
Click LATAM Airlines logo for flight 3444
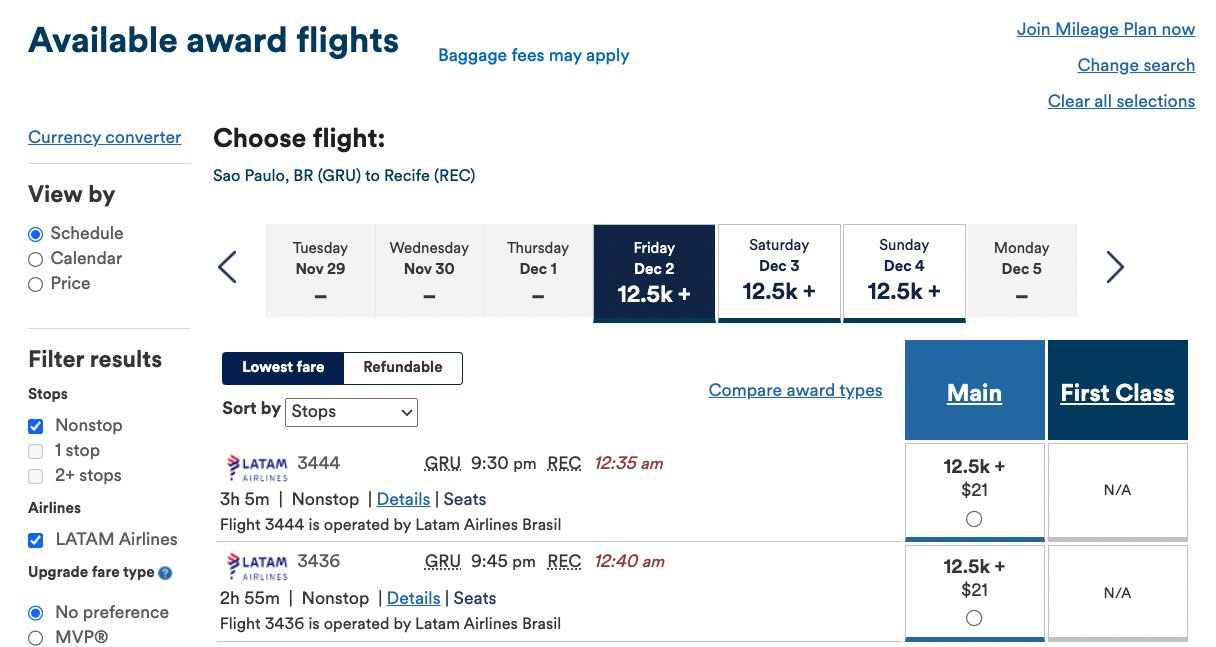[x=257, y=467]
